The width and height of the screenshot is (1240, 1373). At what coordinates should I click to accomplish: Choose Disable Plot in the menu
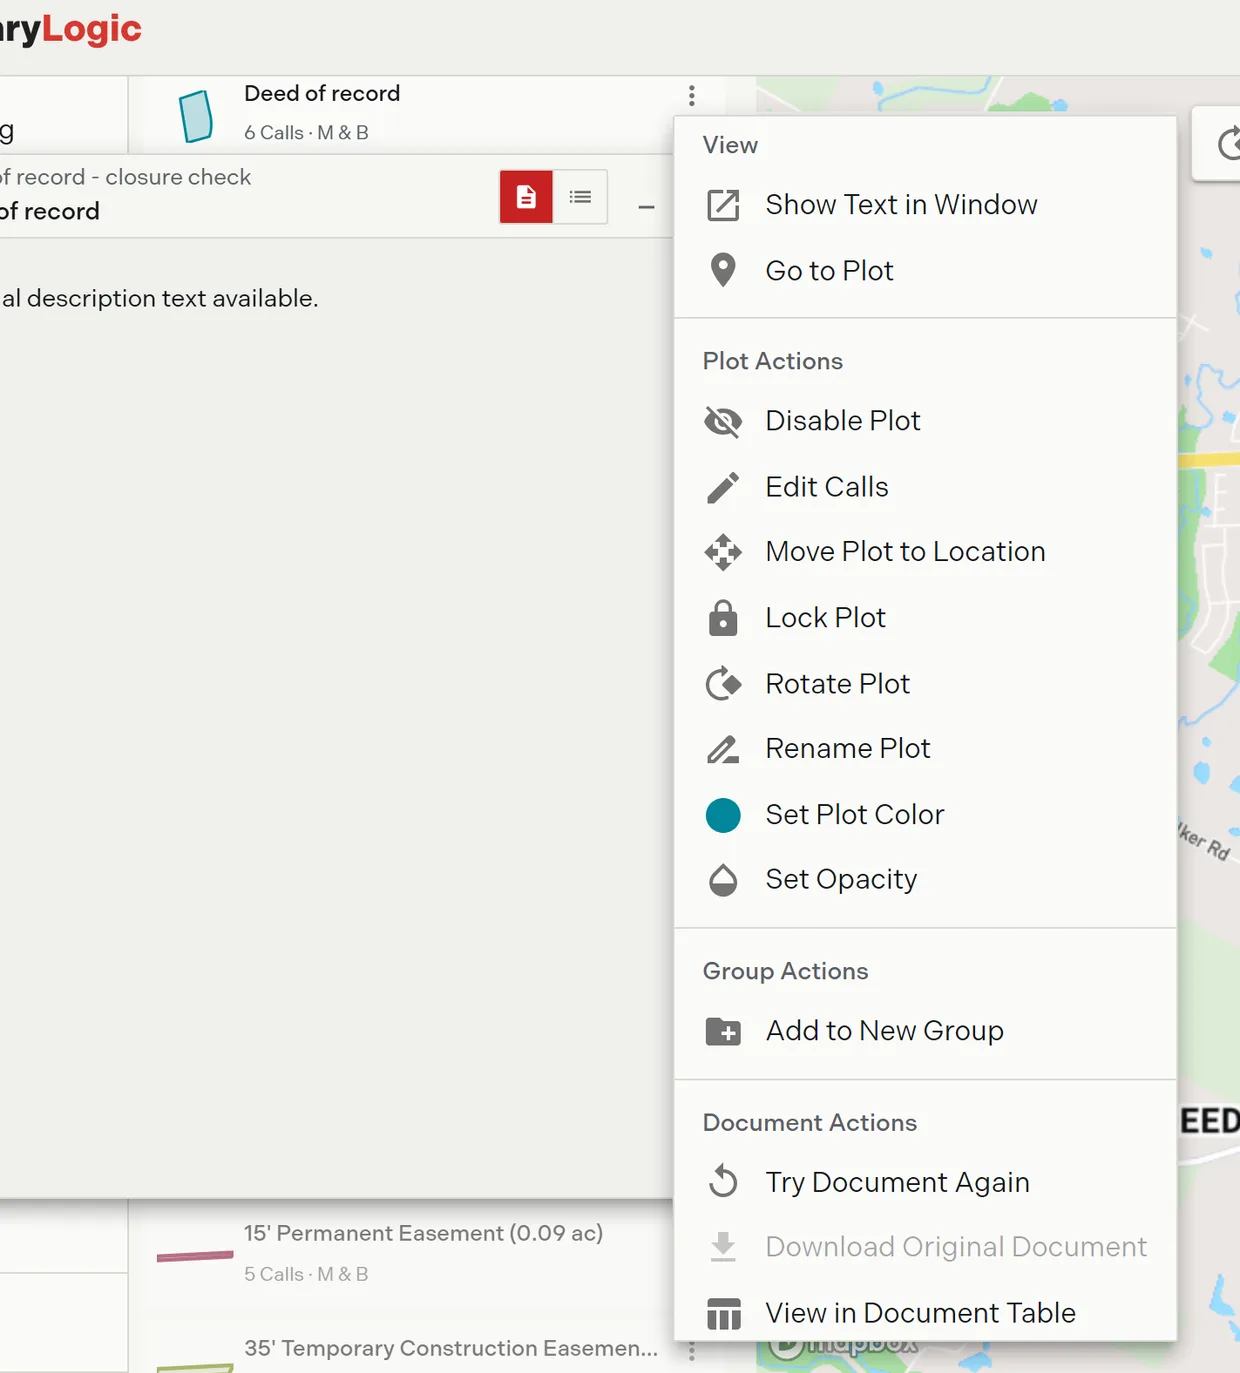(925, 421)
